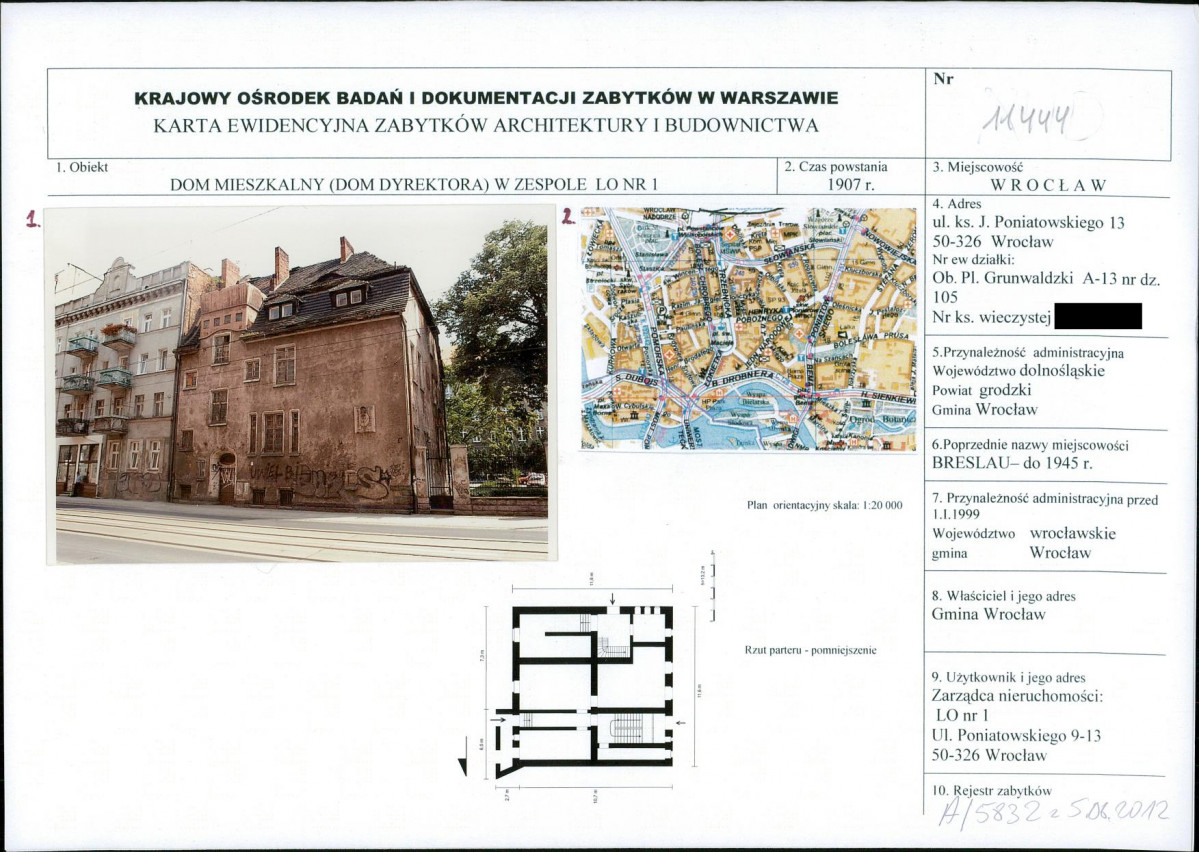Screen dimensions: 1199x852
Task: Click '8. Właściciel i jego adres' heading
Action: [x=1003, y=596]
